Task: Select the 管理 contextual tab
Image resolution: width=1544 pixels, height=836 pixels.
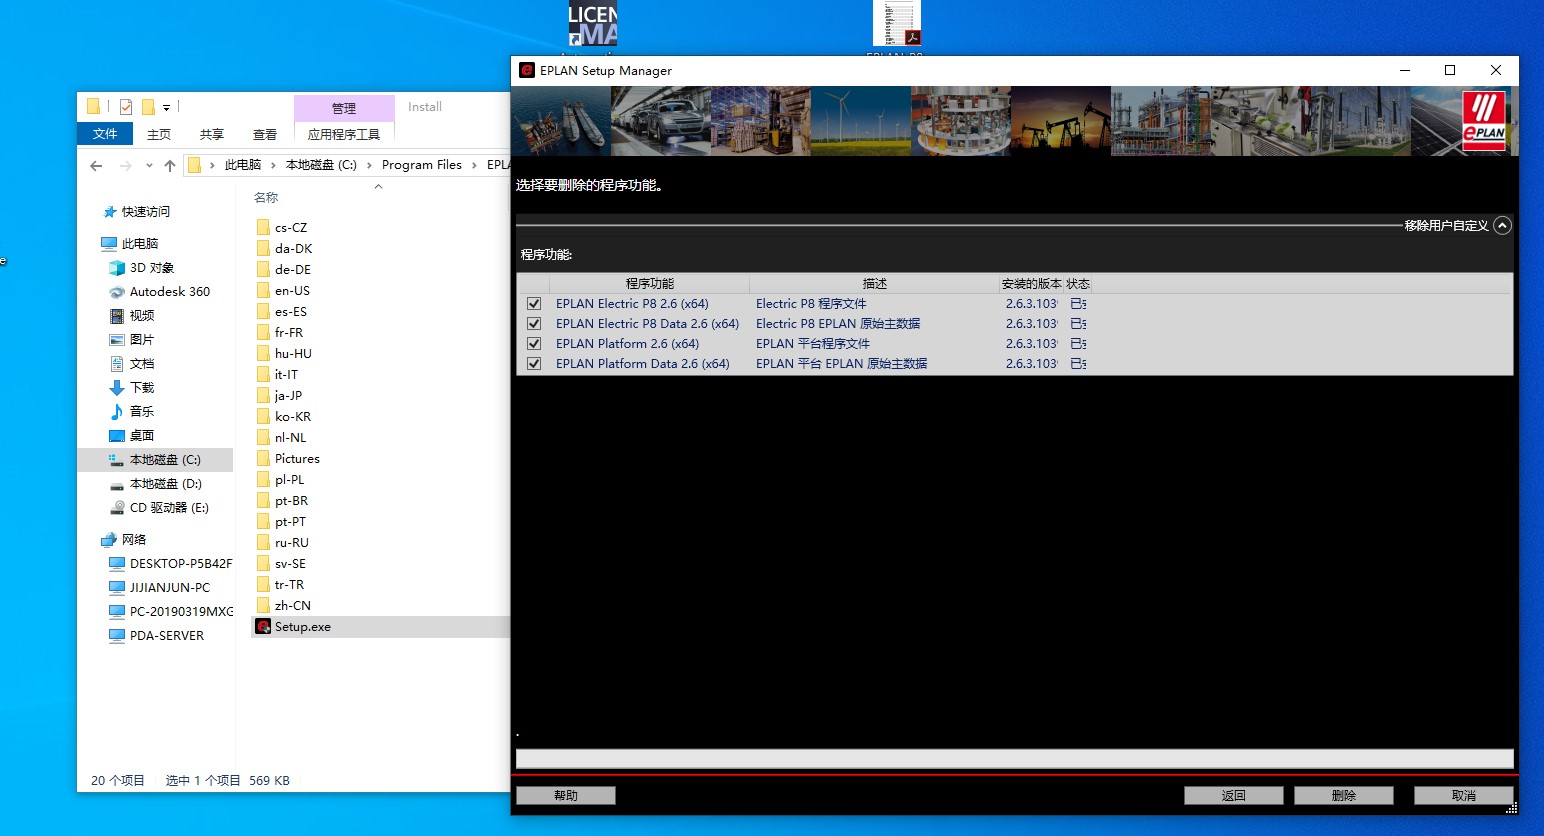Action: (344, 108)
